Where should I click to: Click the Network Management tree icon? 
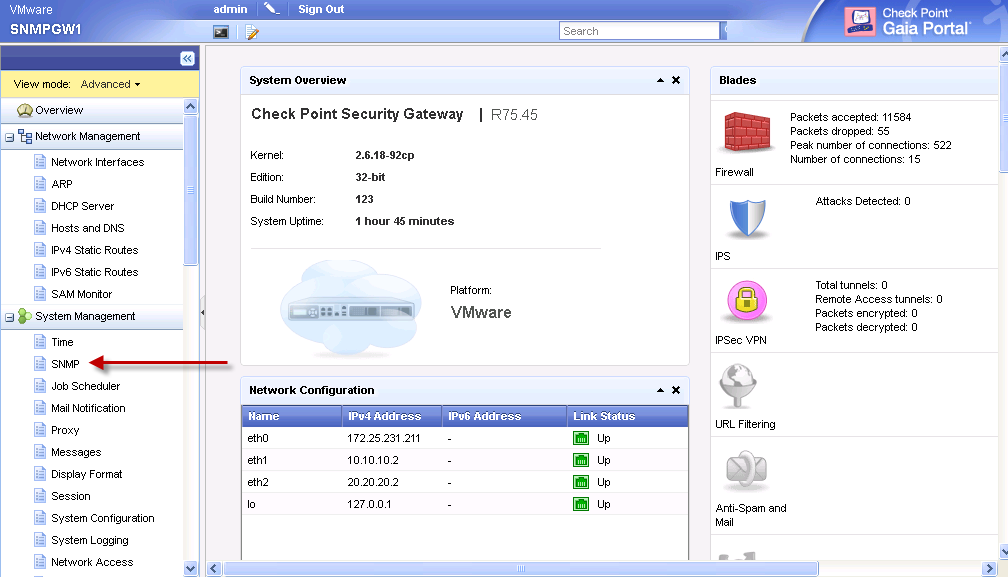(x=25, y=136)
